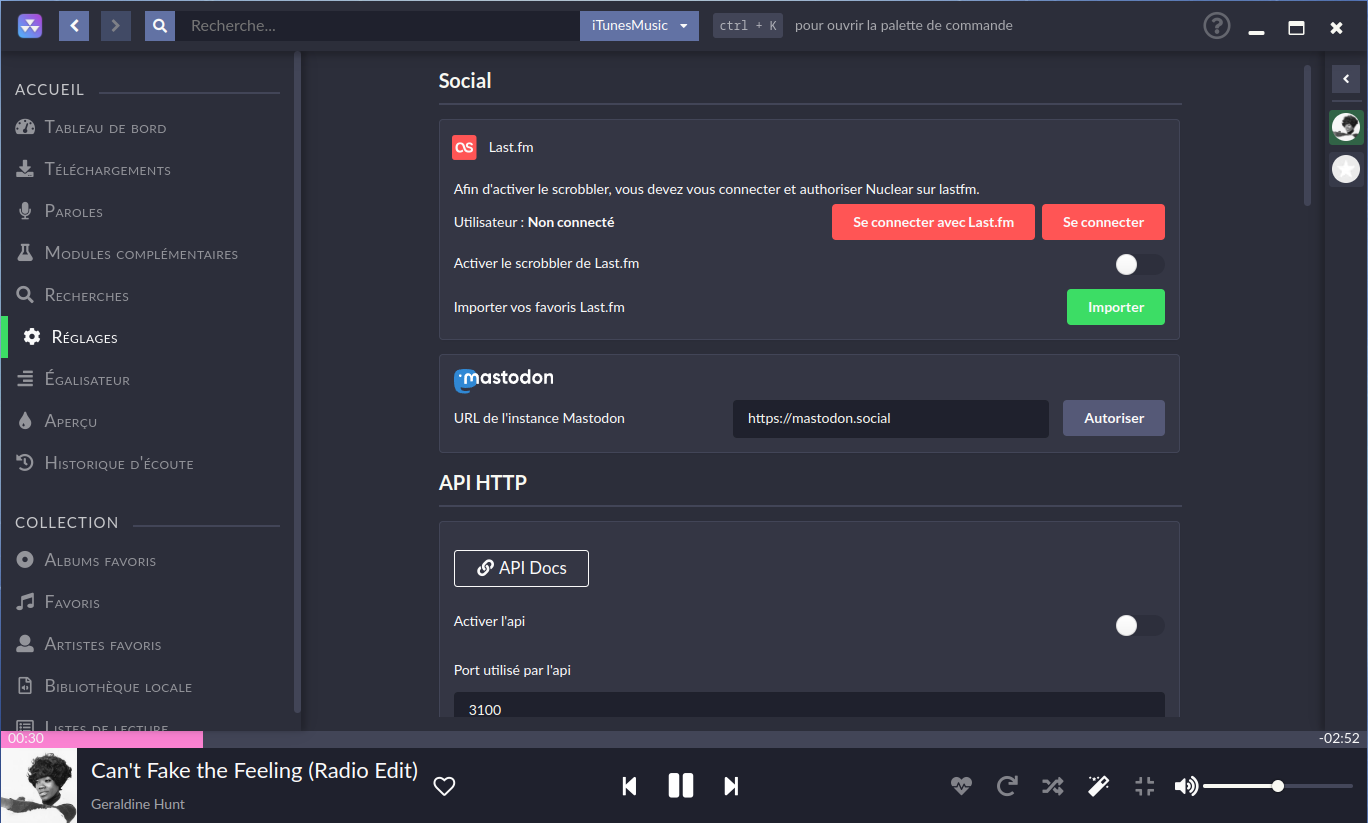Image resolution: width=1368 pixels, height=823 pixels.
Task: Click the Mastodon instance URL field
Action: (x=890, y=419)
